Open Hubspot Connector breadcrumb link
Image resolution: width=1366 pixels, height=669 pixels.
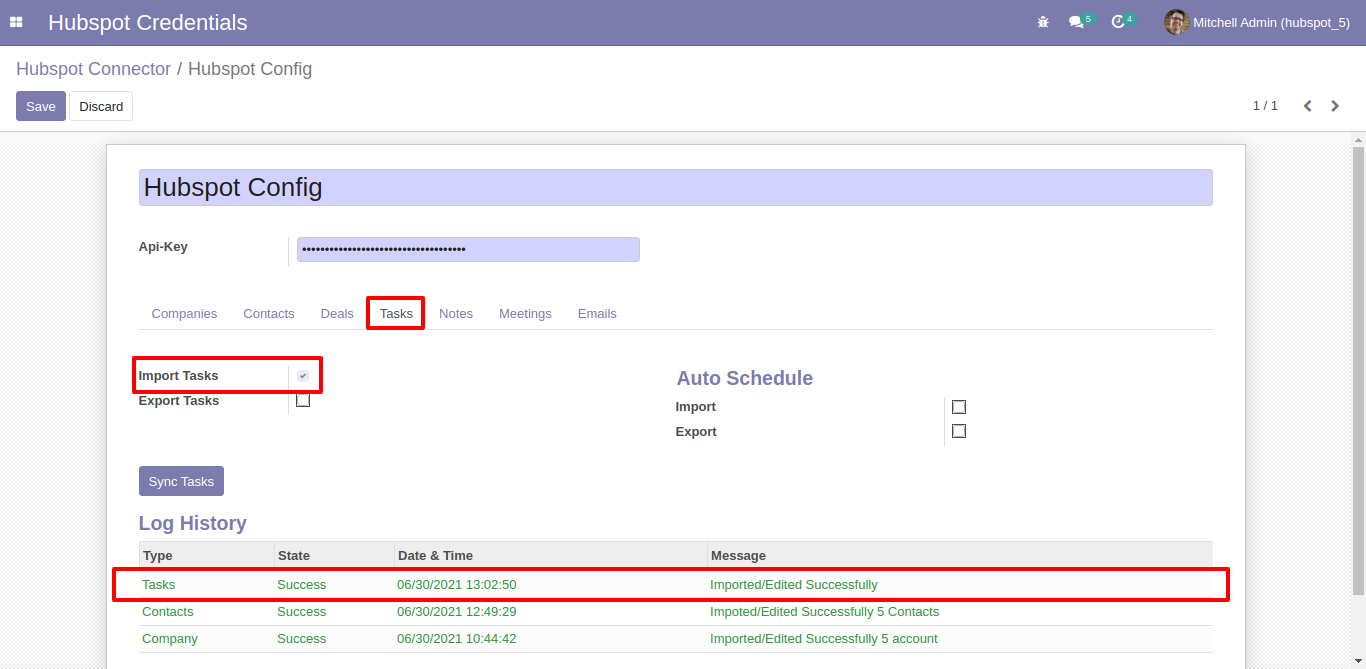(x=93, y=69)
